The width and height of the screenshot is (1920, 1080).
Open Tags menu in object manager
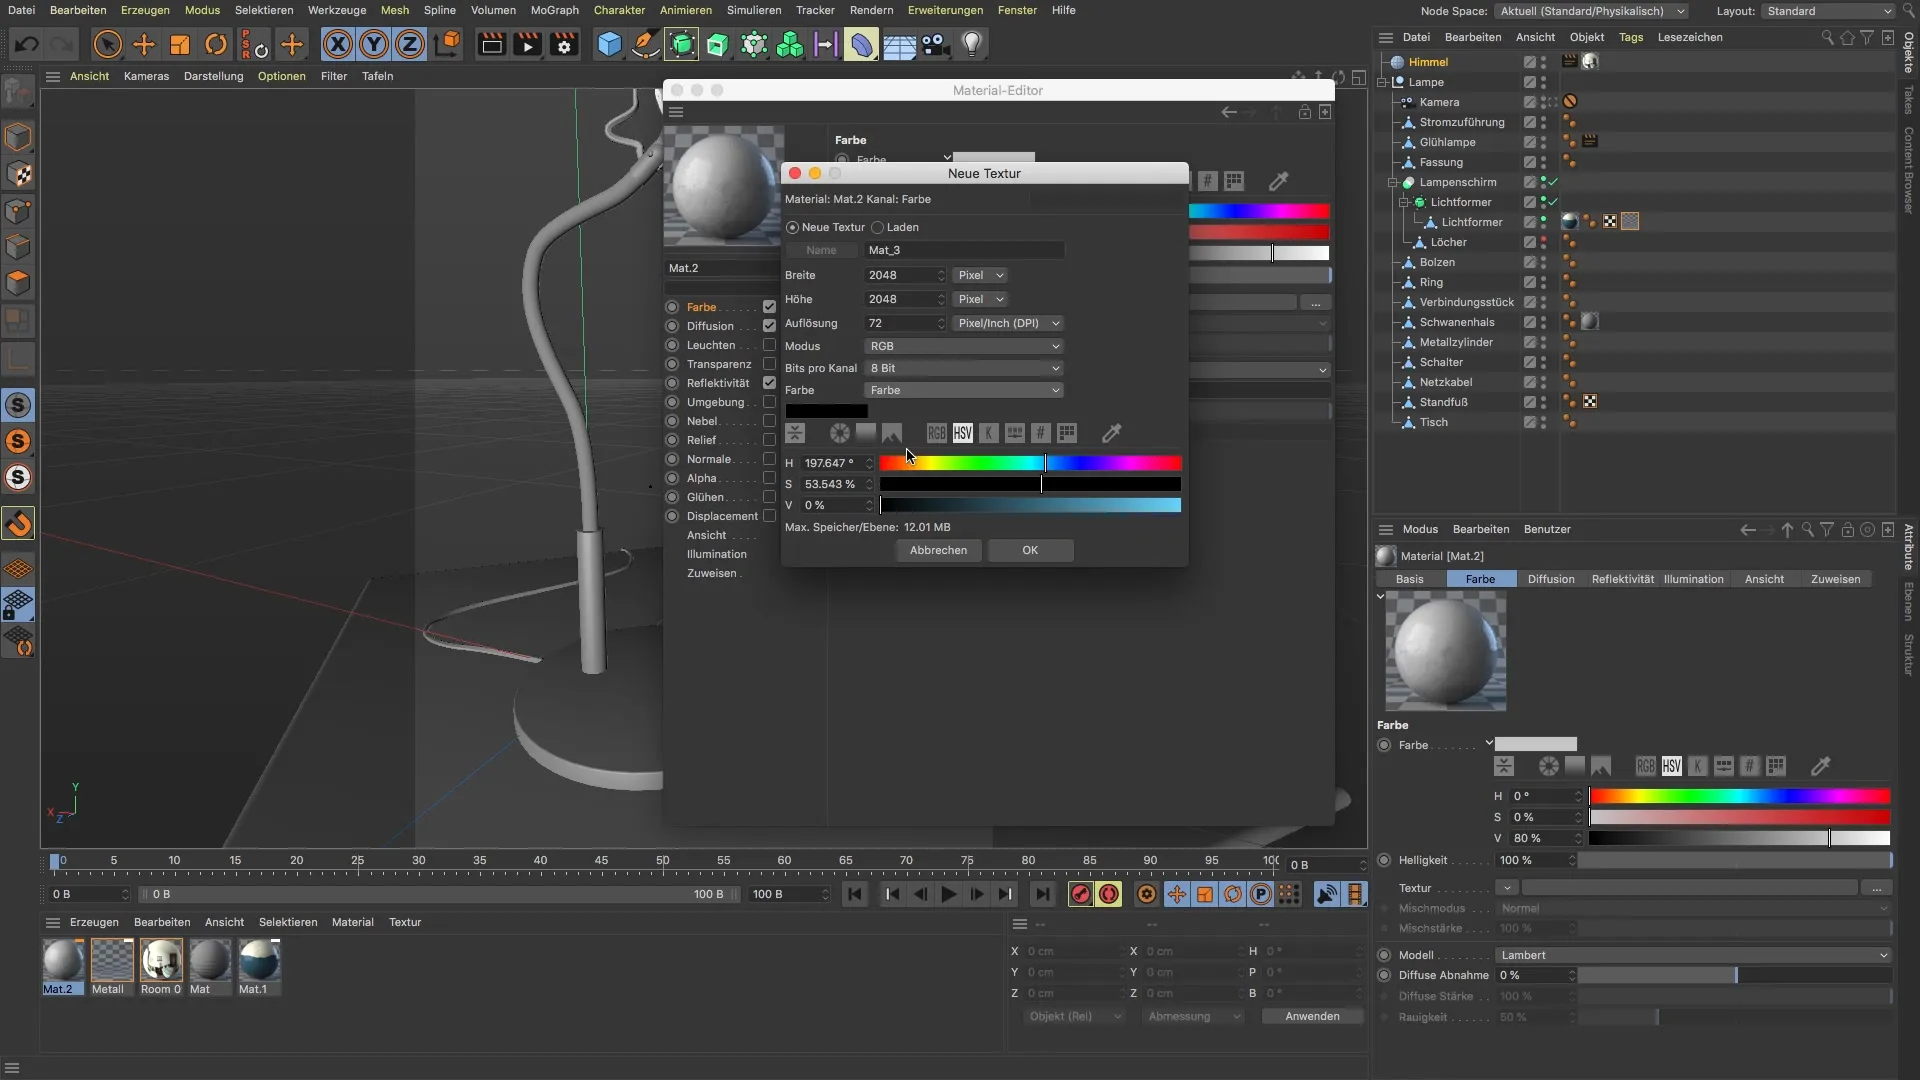[x=1631, y=37]
